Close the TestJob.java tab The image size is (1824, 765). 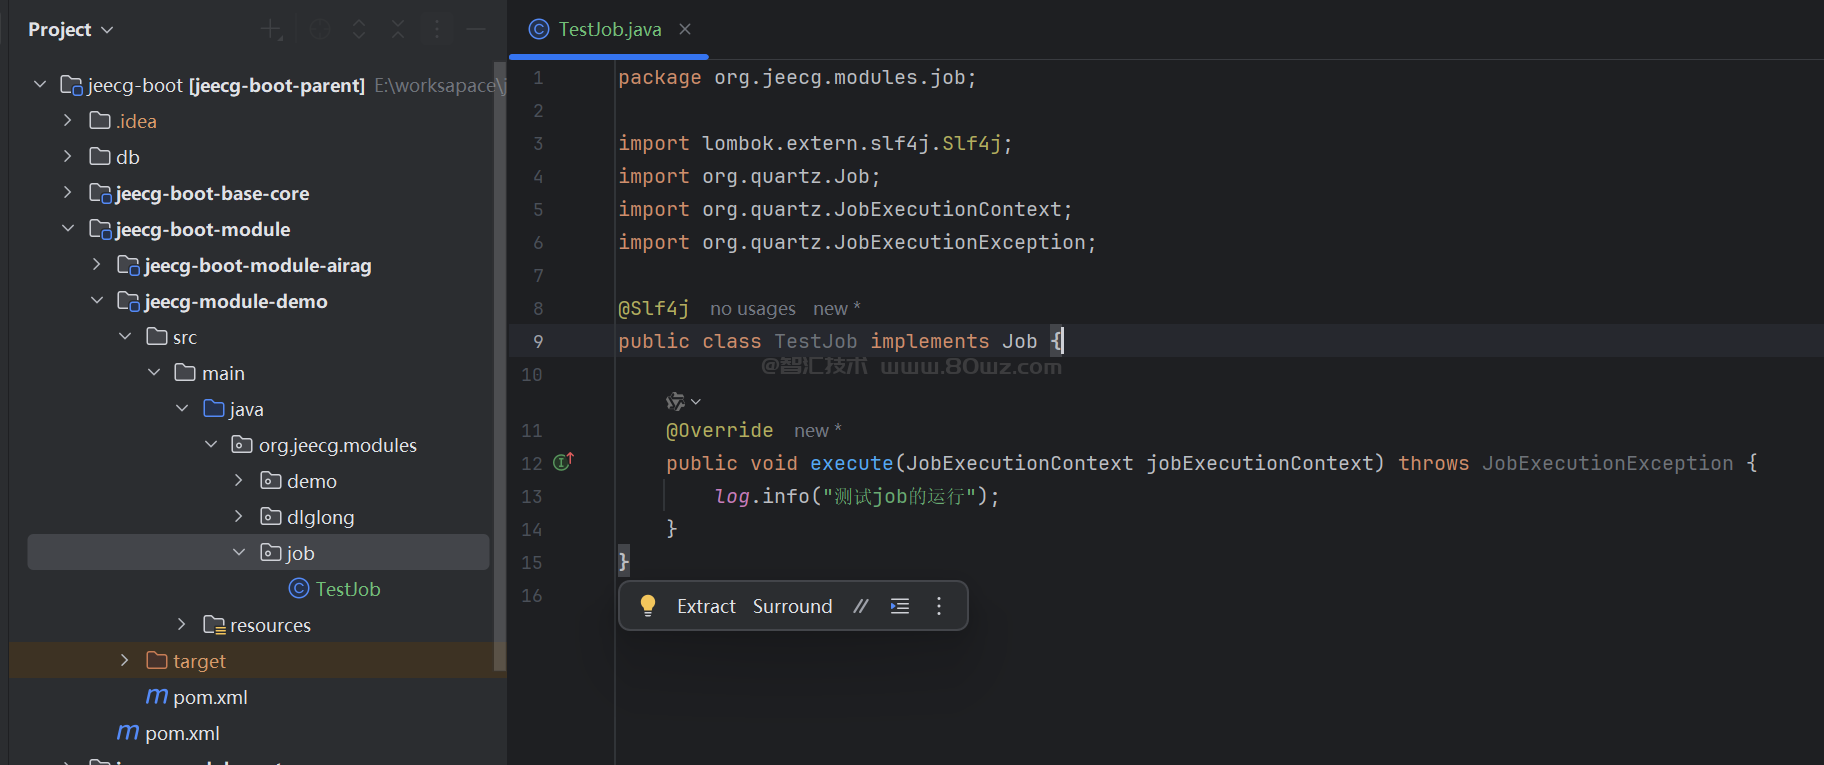point(685,29)
